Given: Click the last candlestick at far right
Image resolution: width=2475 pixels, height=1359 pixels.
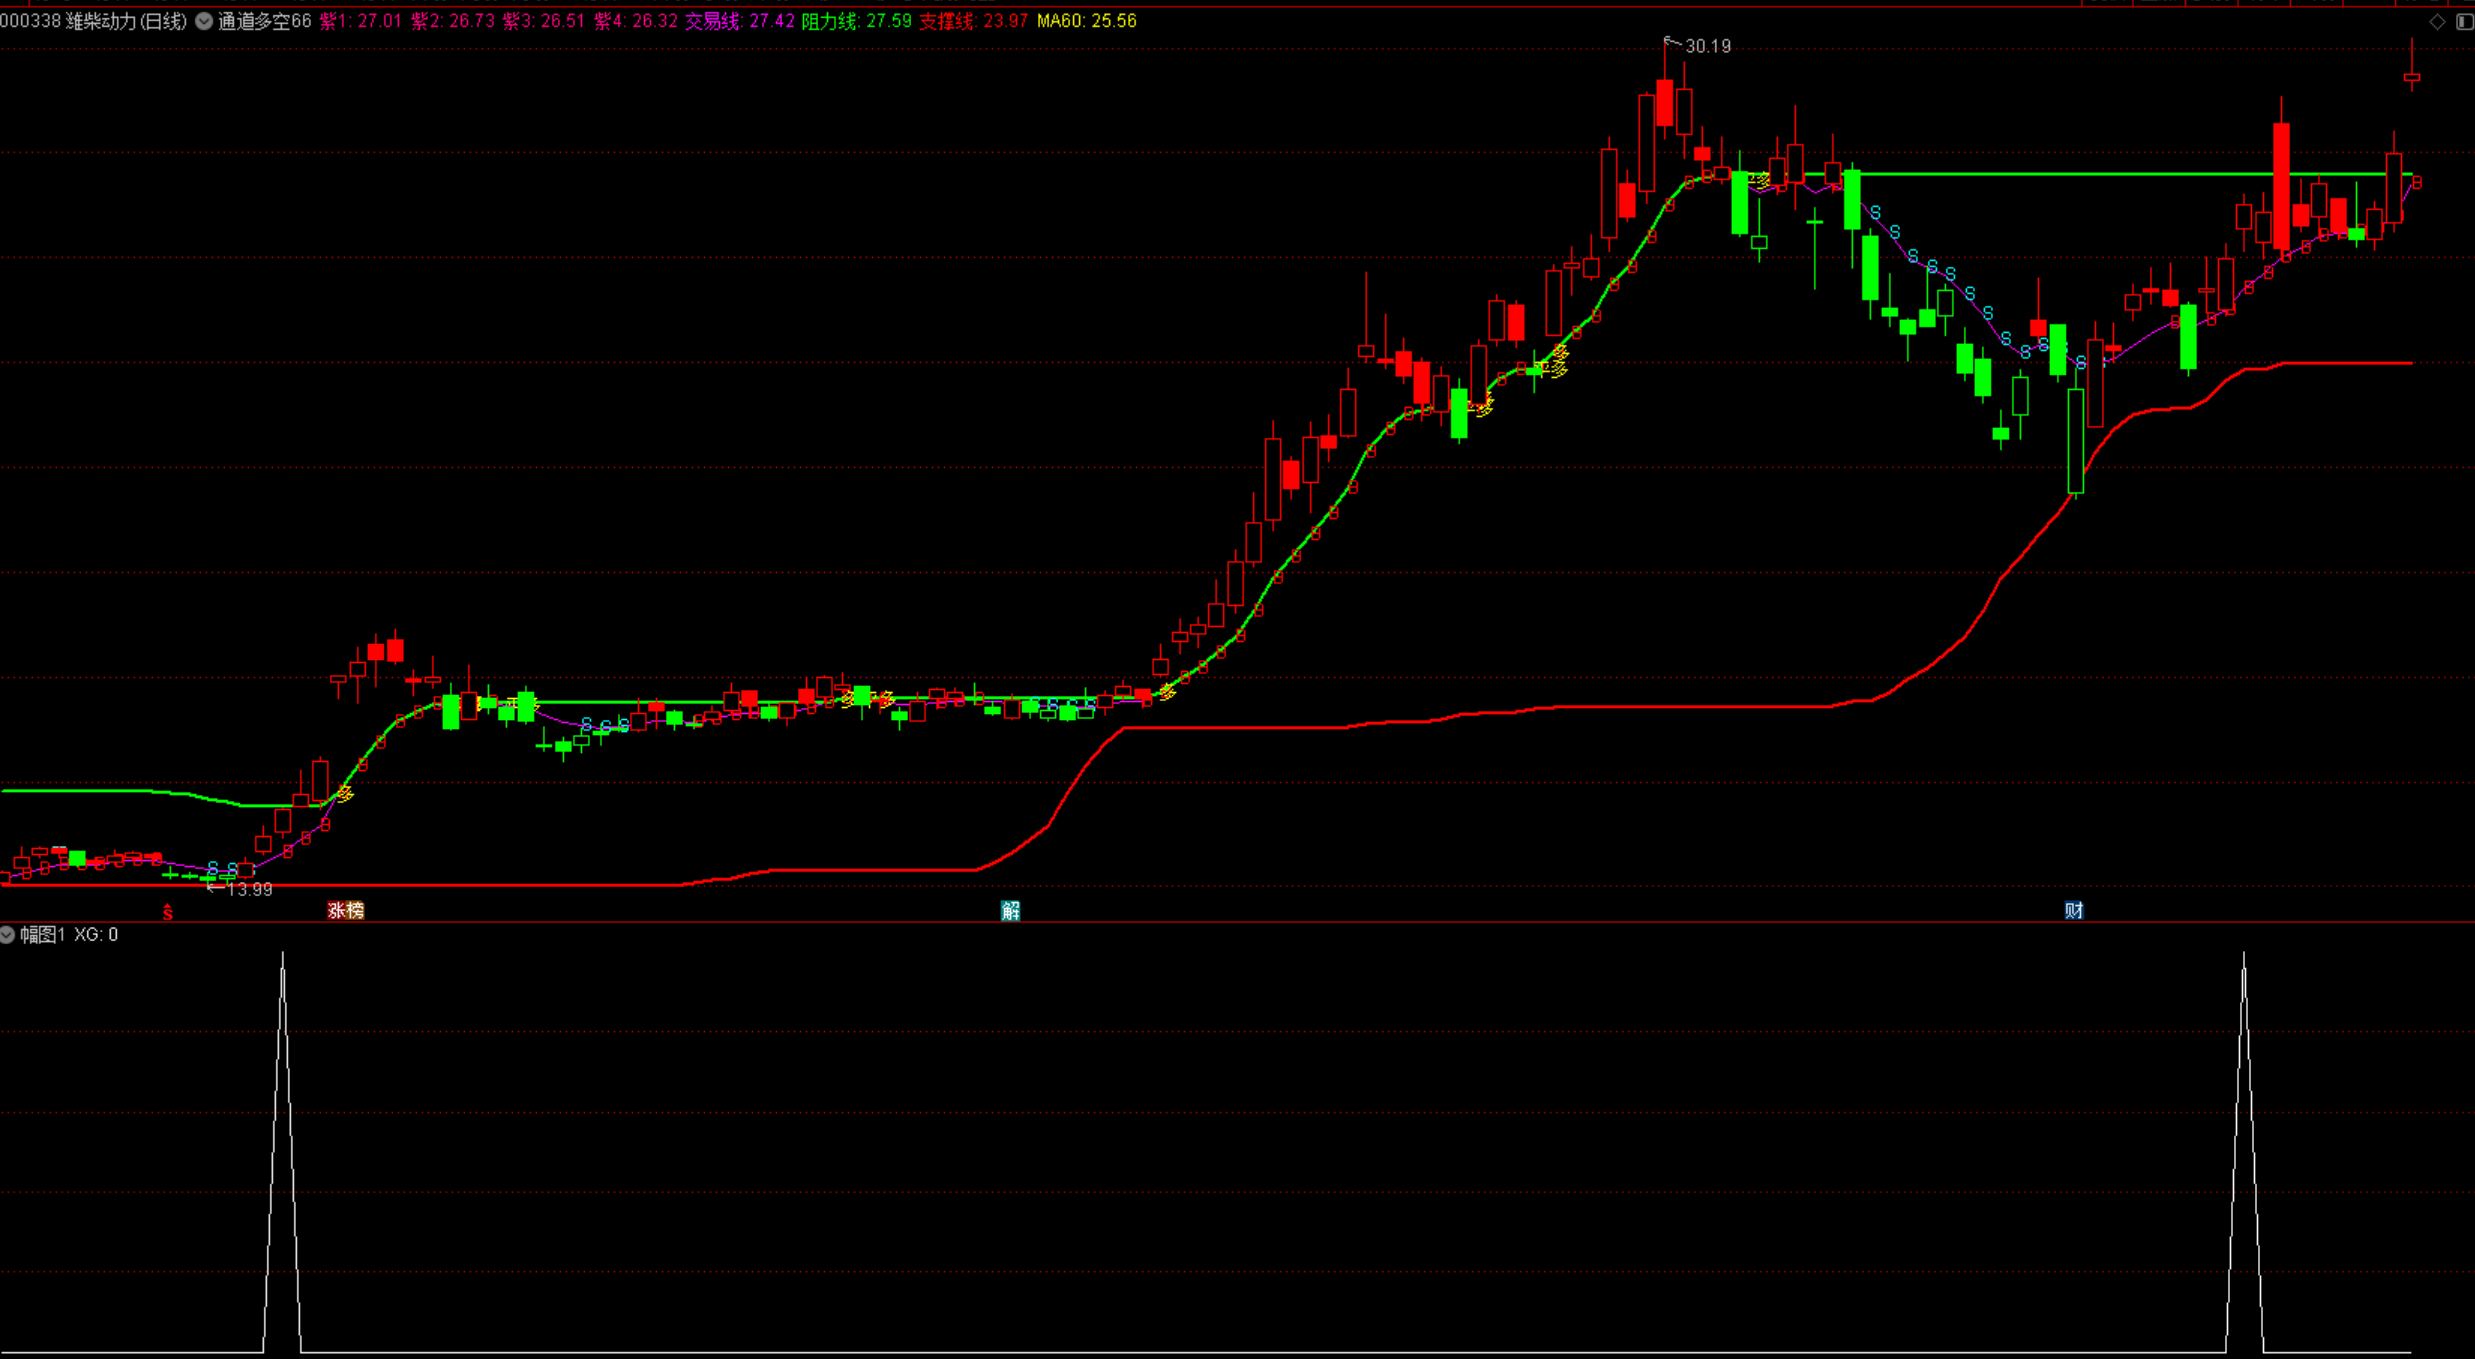Looking at the screenshot, I should coord(2412,76).
